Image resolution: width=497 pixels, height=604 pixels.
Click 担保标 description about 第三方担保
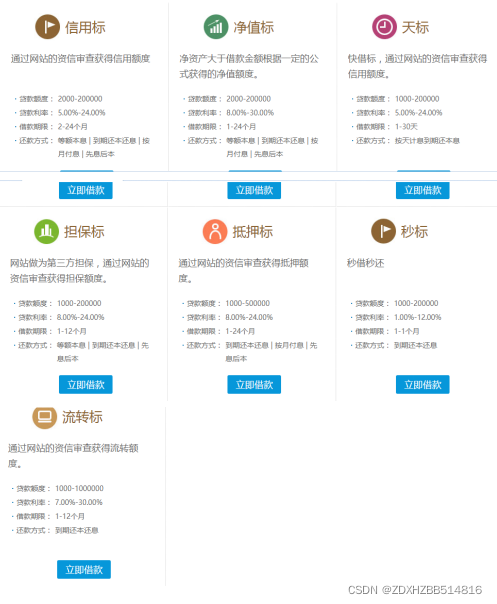pos(79,271)
